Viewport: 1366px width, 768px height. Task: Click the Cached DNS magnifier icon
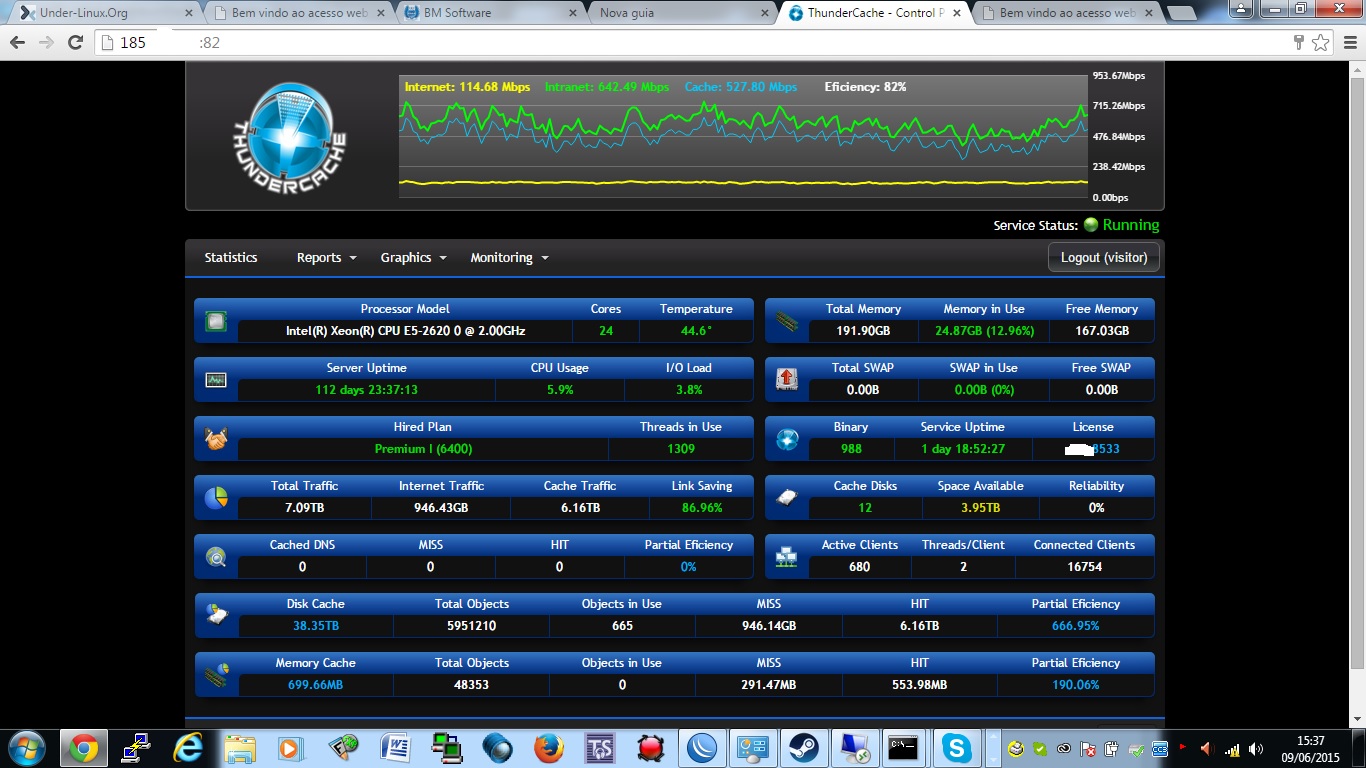pyautogui.click(x=216, y=556)
